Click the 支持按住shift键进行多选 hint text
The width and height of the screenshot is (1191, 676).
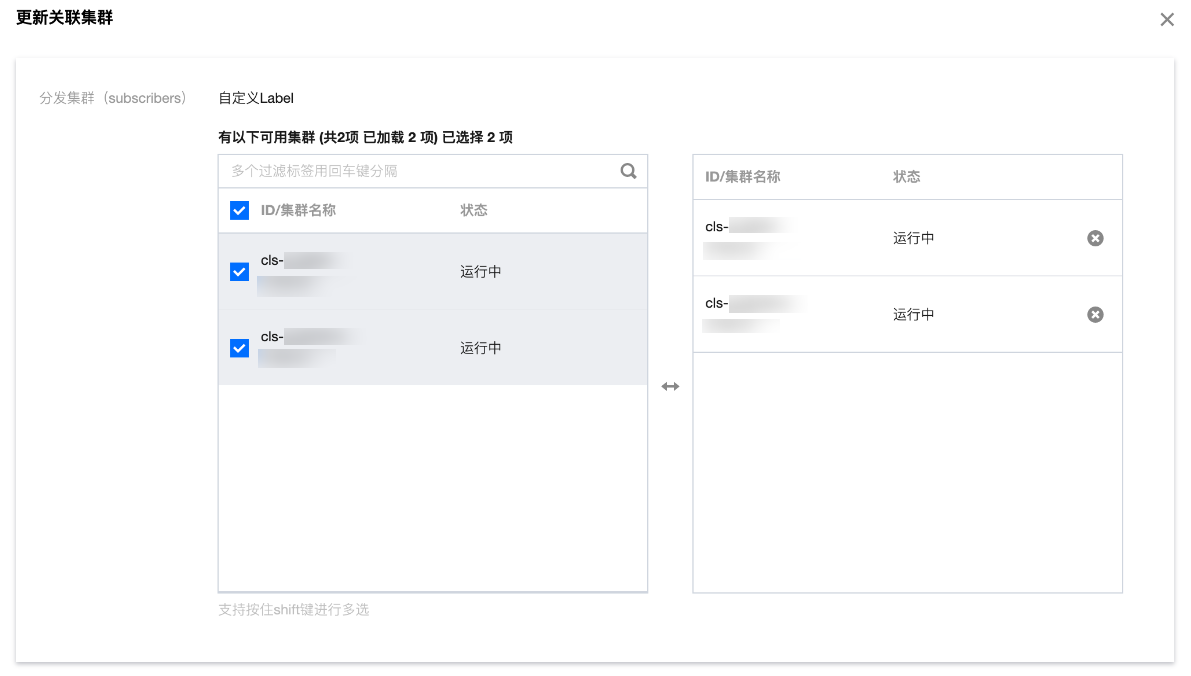click(293, 610)
